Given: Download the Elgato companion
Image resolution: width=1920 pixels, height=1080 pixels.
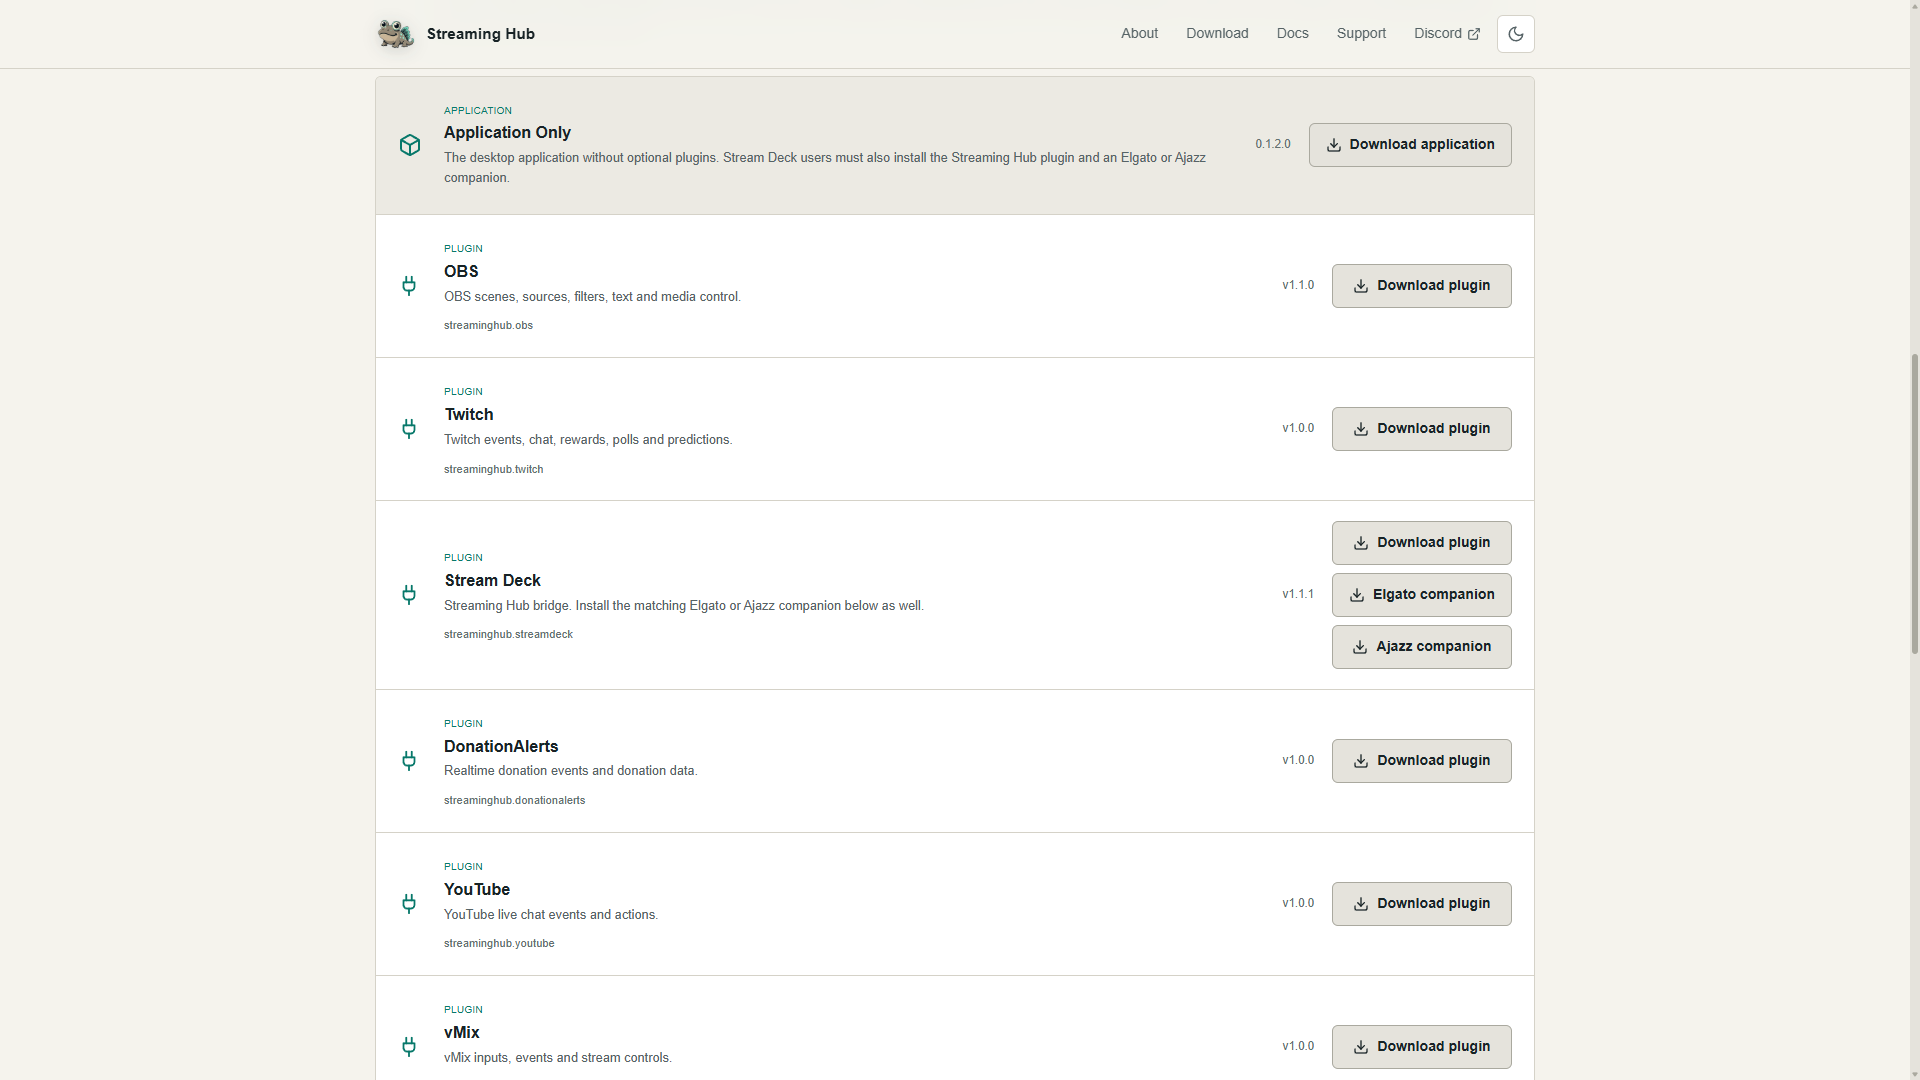Looking at the screenshot, I should (1421, 595).
